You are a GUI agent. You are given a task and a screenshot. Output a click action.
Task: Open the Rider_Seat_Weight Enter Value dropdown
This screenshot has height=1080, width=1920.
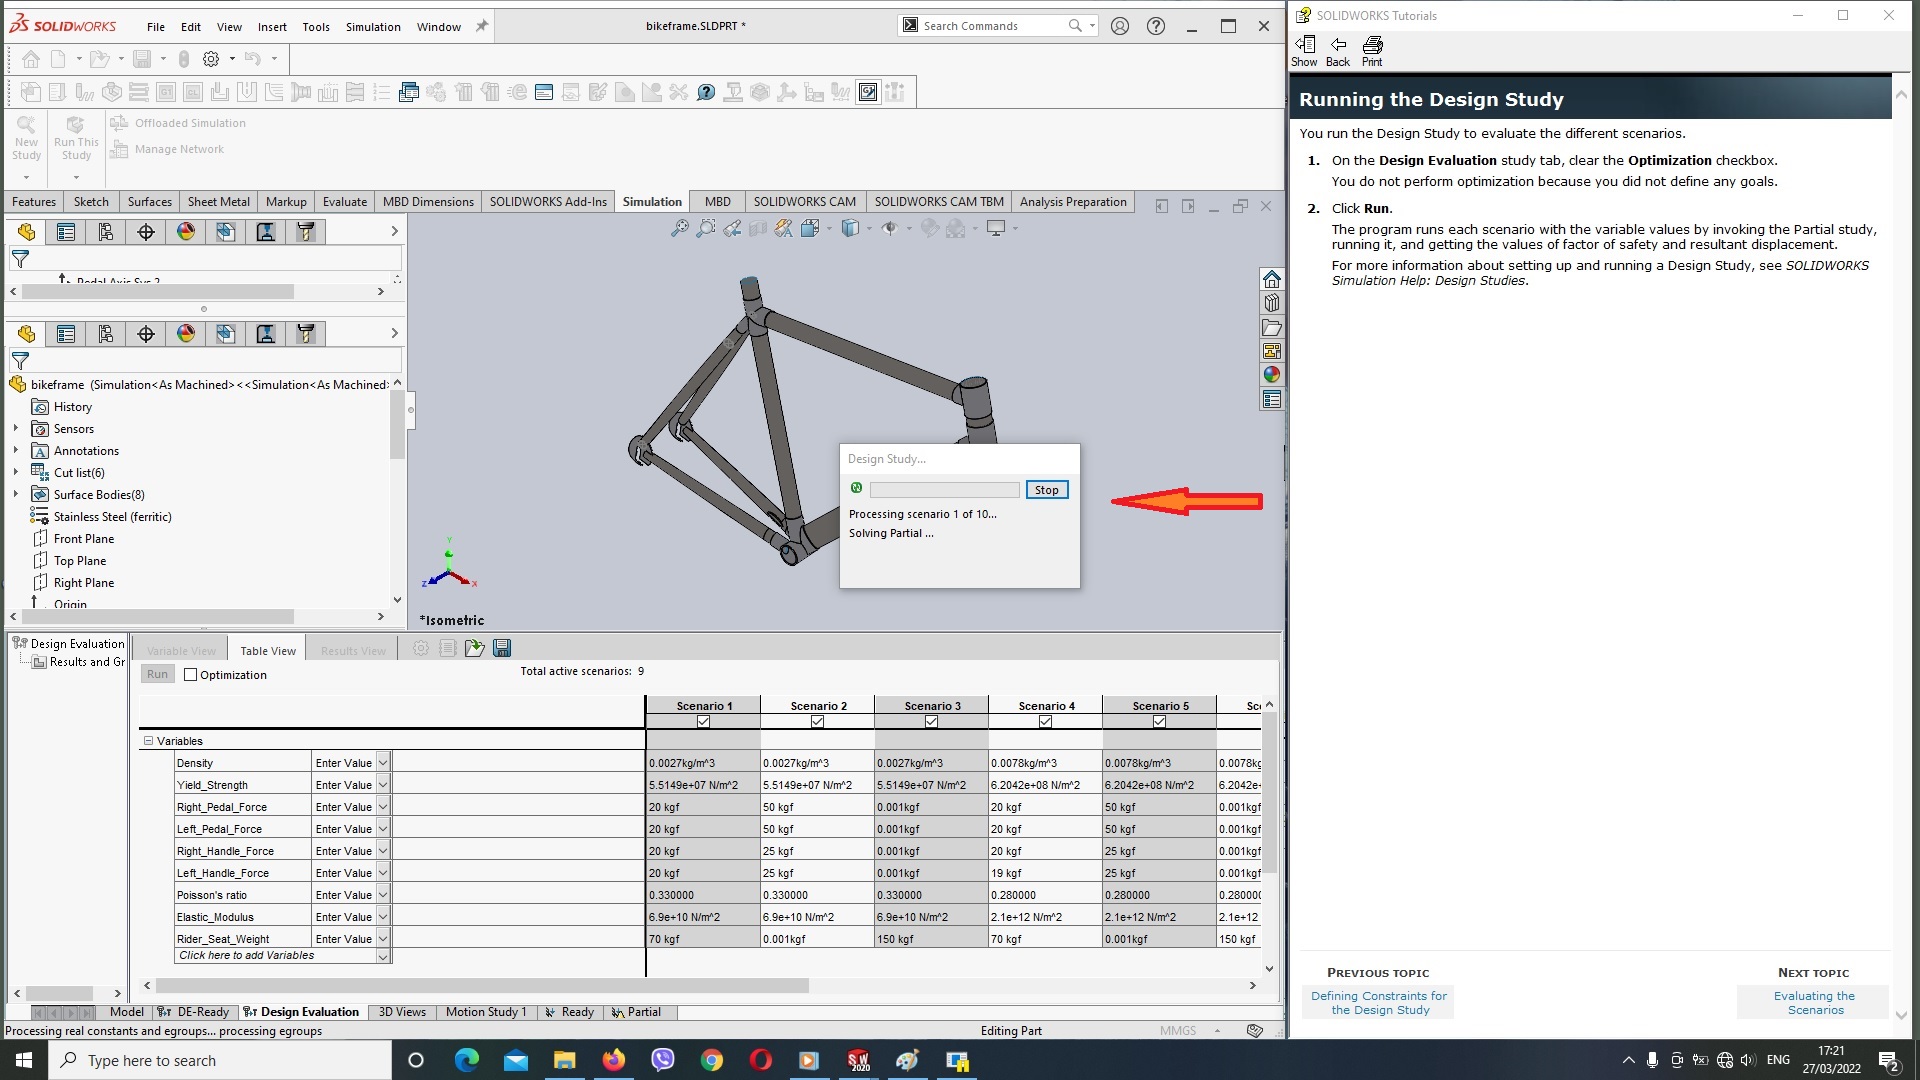coord(382,939)
